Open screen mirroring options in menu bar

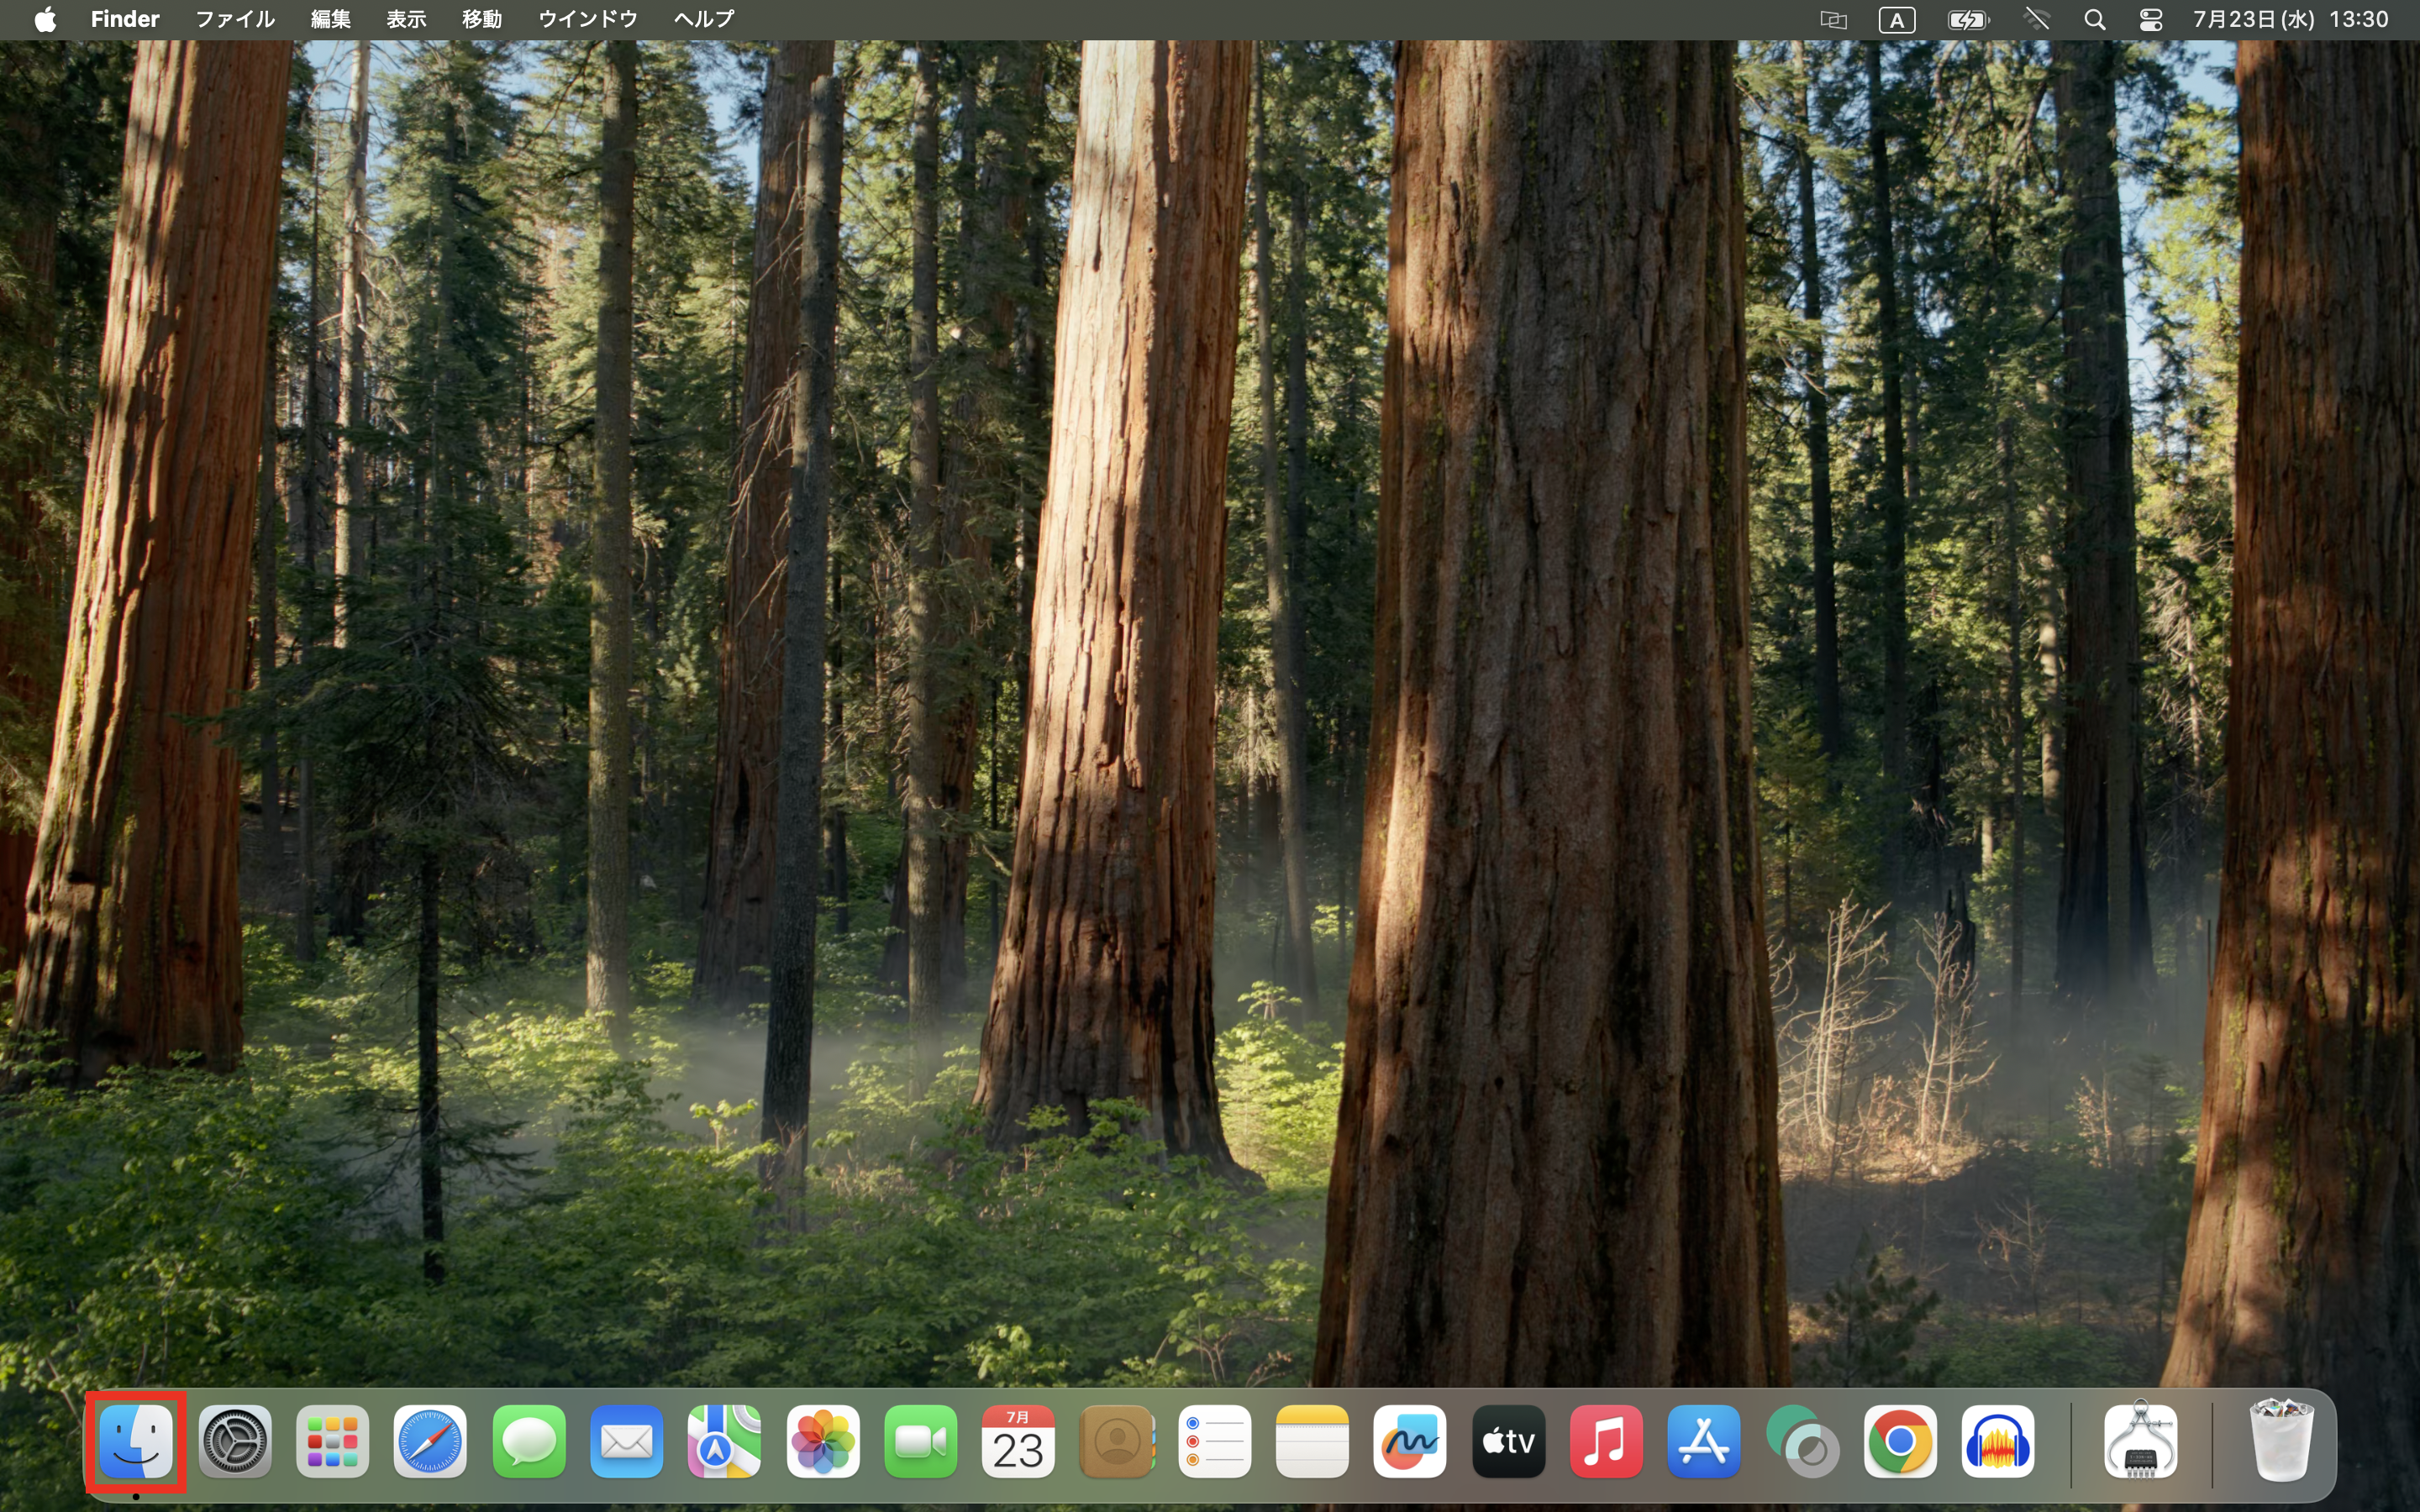[1833, 18]
